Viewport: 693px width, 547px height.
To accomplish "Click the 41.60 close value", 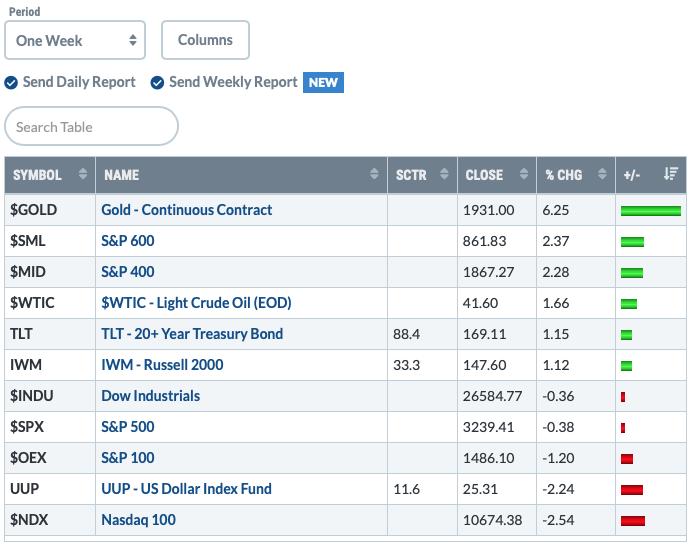I will pyautogui.click(x=480, y=303).
